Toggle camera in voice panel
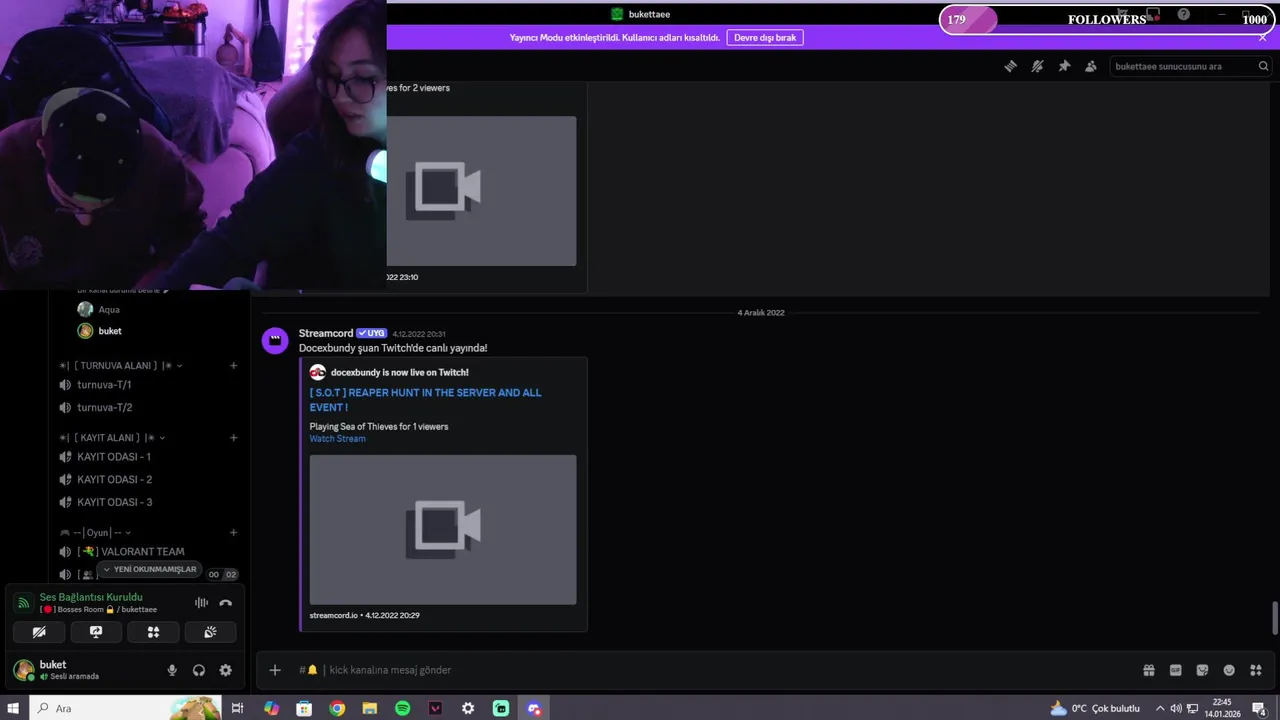 (x=39, y=632)
